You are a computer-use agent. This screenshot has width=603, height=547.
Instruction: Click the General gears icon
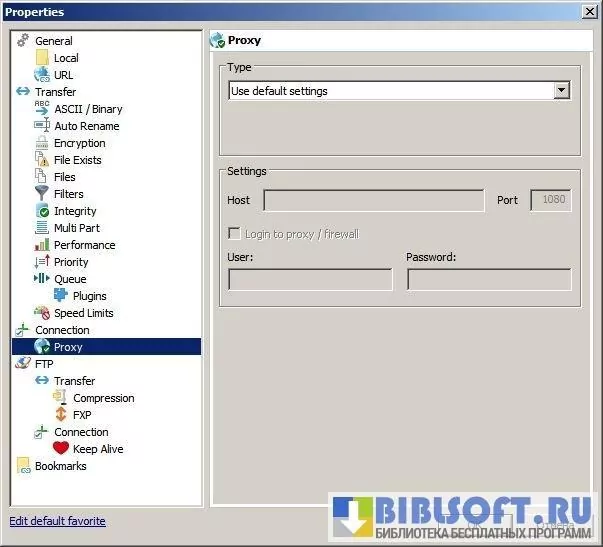pyautogui.click(x=23, y=41)
